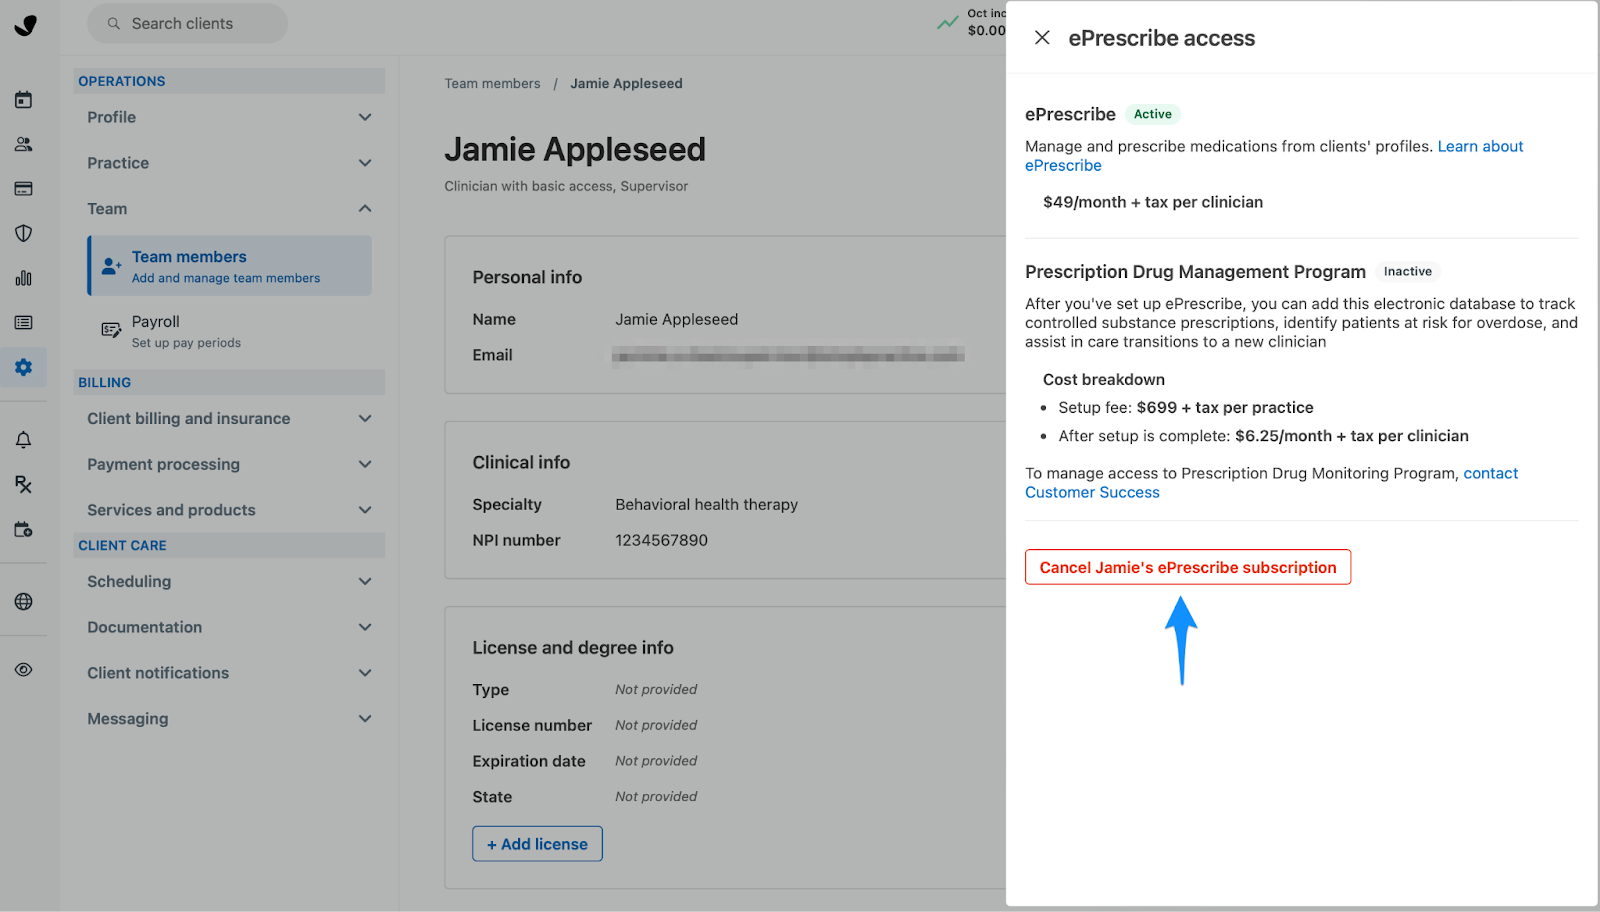Click Not provided value for License number
Image resolution: width=1600 pixels, height=912 pixels.
pyautogui.click(x=656, y=726)
